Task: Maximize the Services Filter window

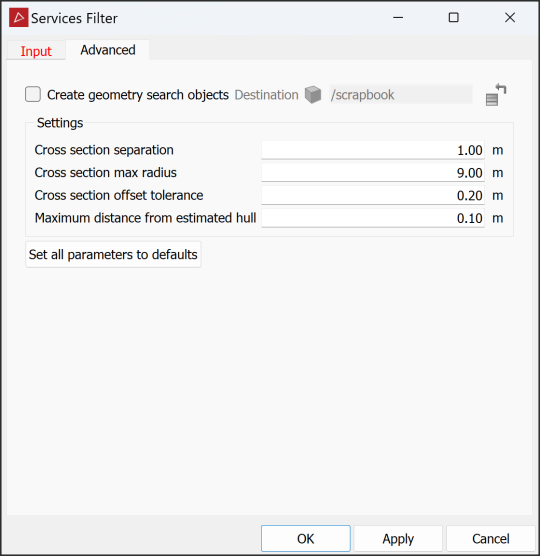Action: [x=453, y=17]
